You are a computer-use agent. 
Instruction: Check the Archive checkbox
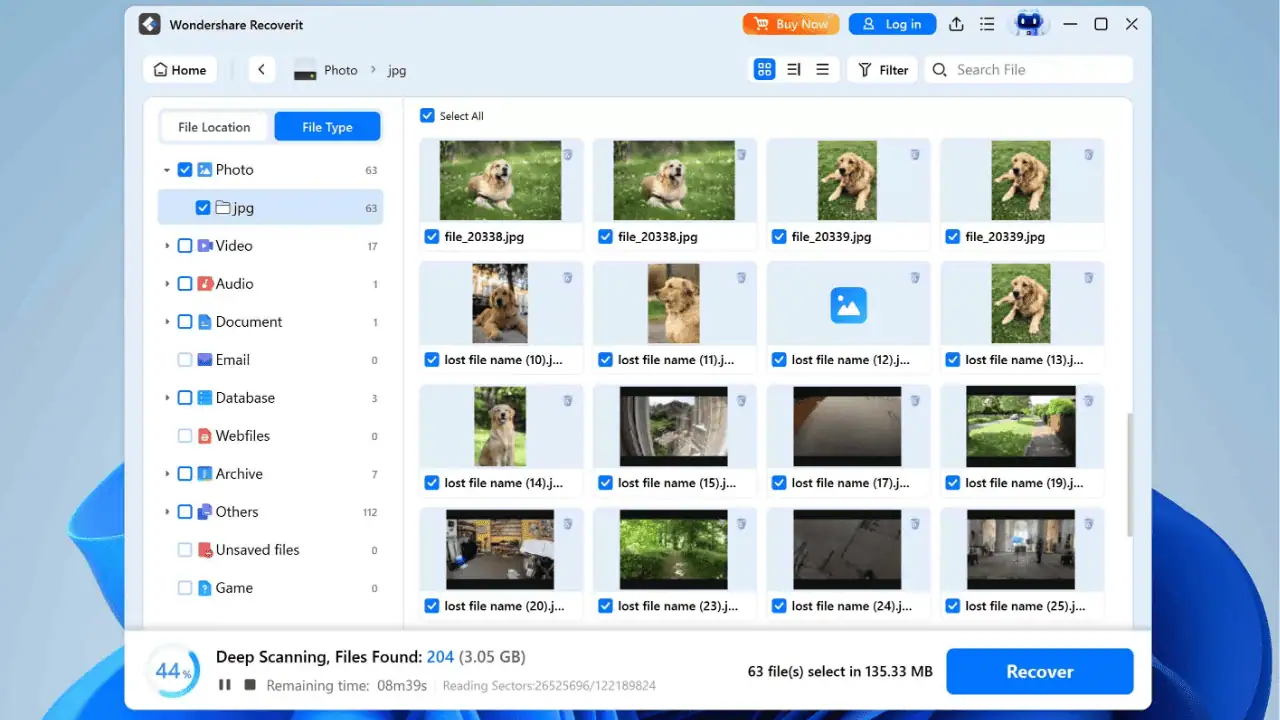coord(185,474)
